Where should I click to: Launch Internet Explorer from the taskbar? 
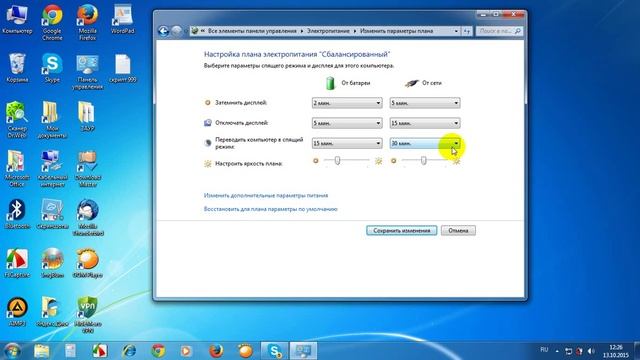[129, 351]
